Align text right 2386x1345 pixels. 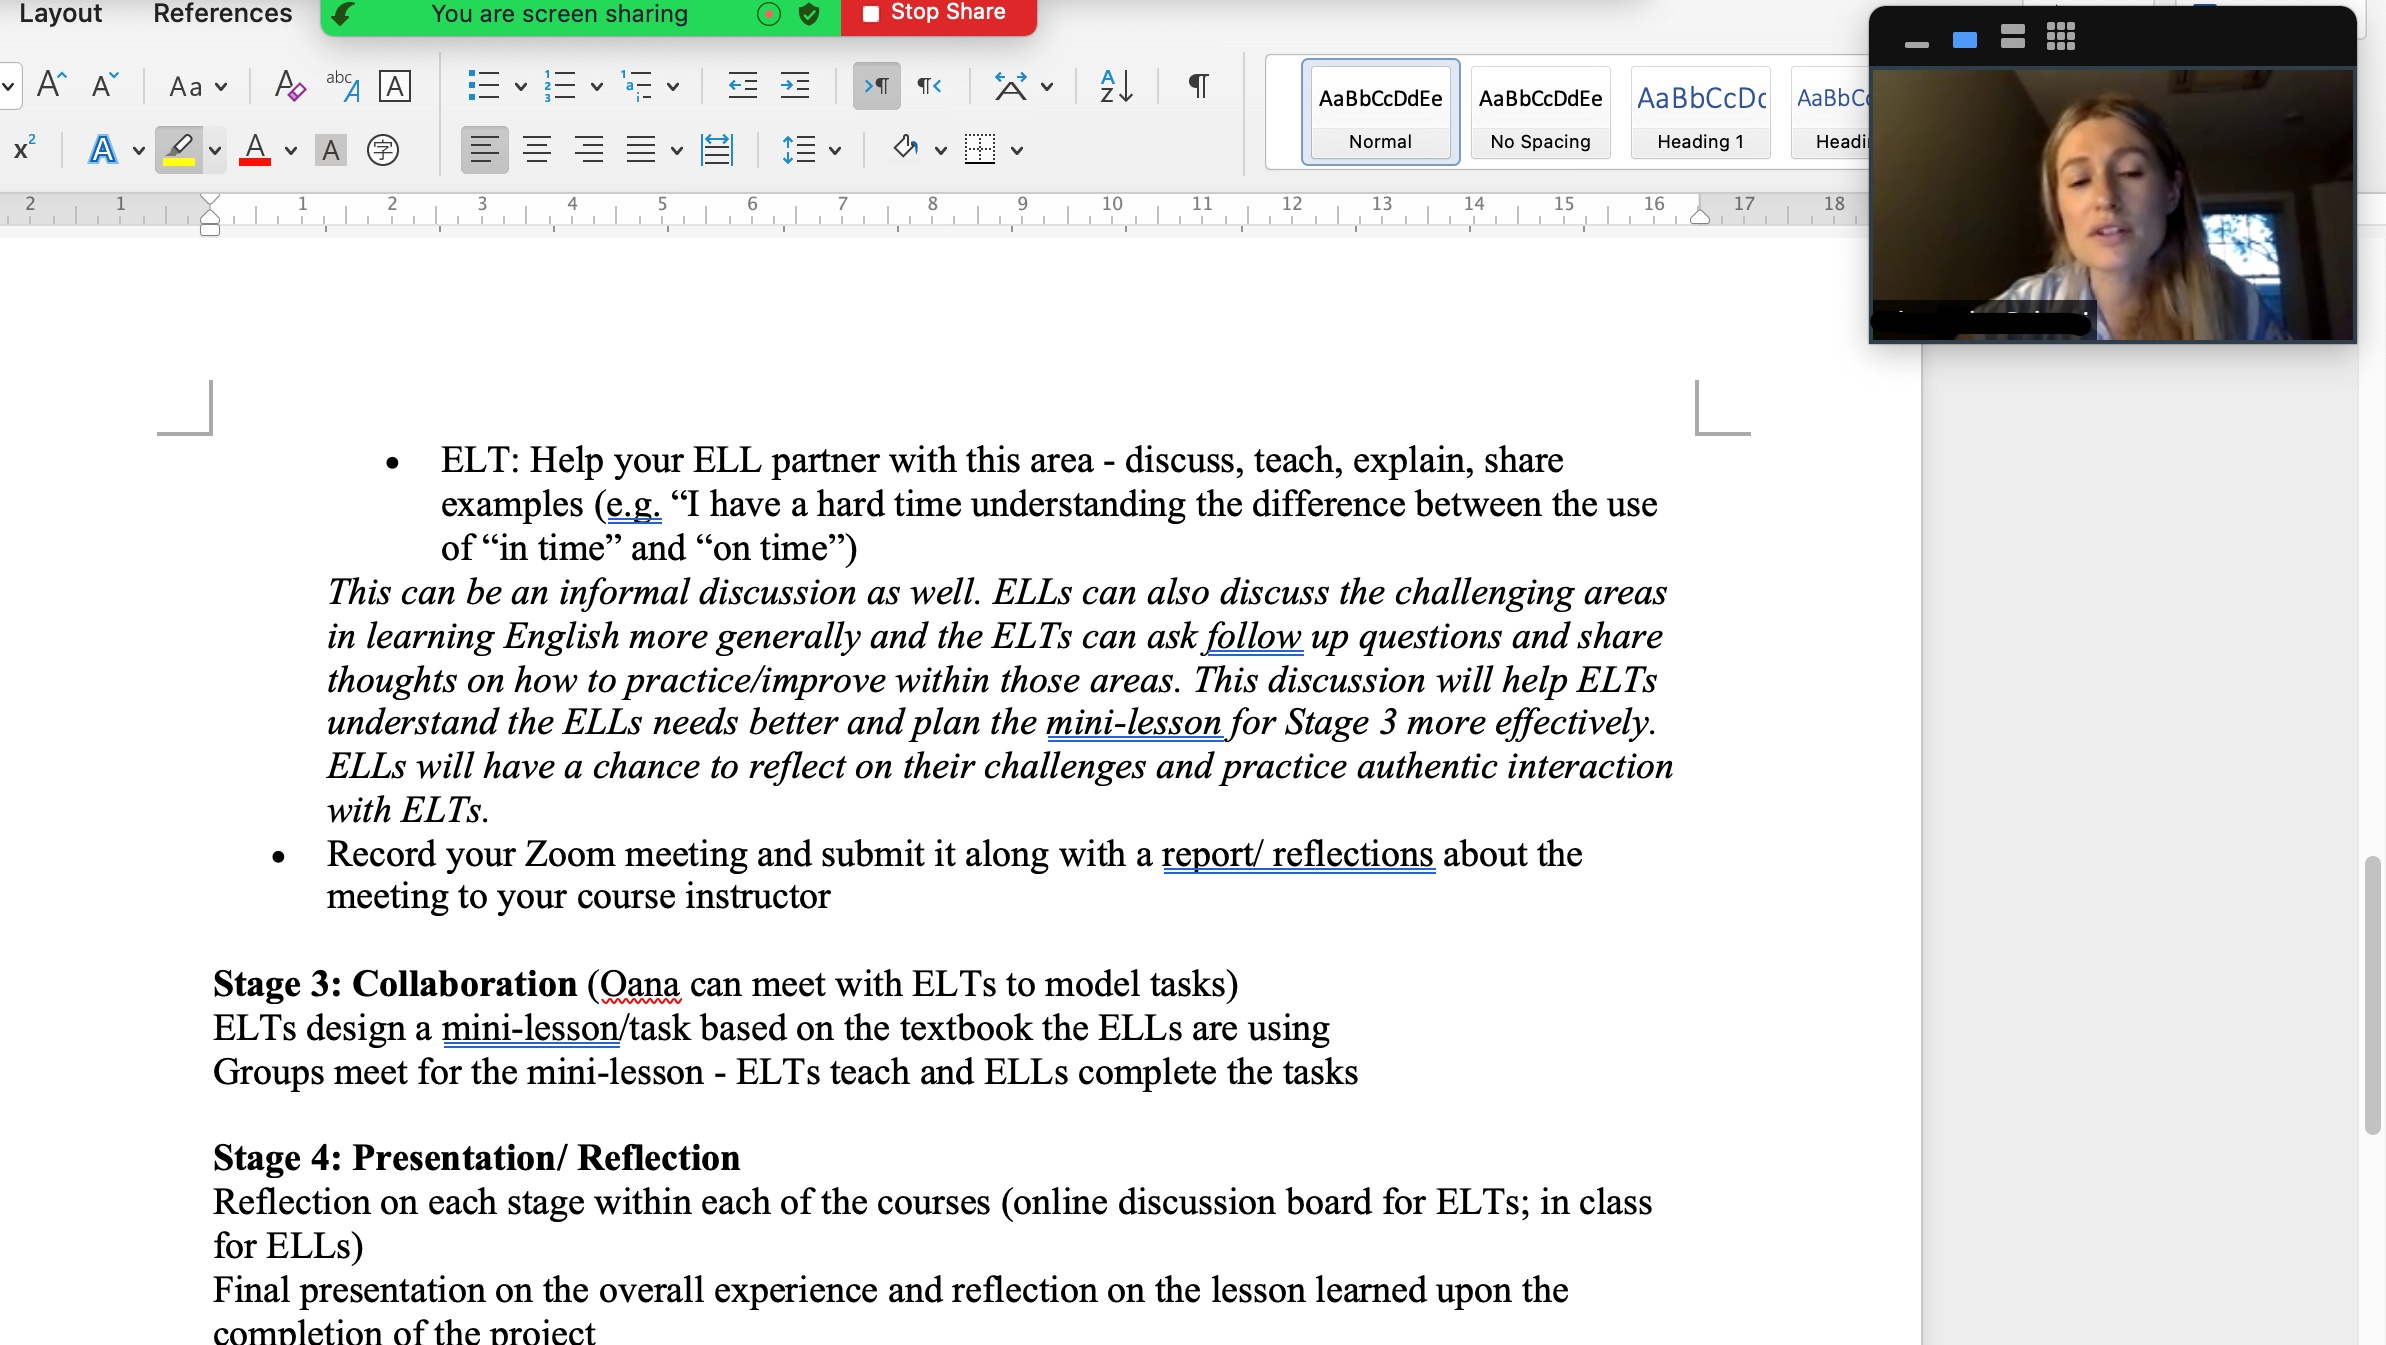tap(589, 150)
